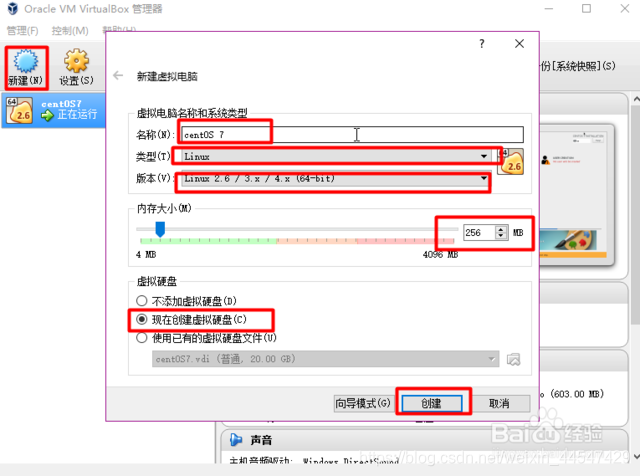The width and height of the screenshot is (640, 476).
Task: Click the VirtualBox manager scrollbar up arrow
Action: [636, 99]
